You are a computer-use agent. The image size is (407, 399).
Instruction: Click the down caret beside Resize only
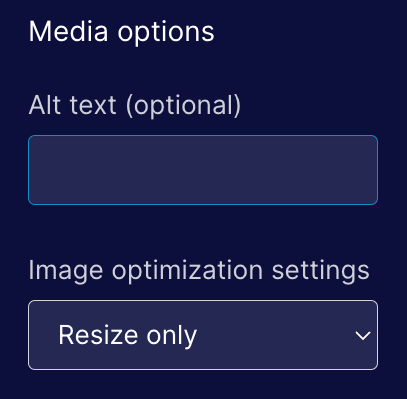pos(363,335)
